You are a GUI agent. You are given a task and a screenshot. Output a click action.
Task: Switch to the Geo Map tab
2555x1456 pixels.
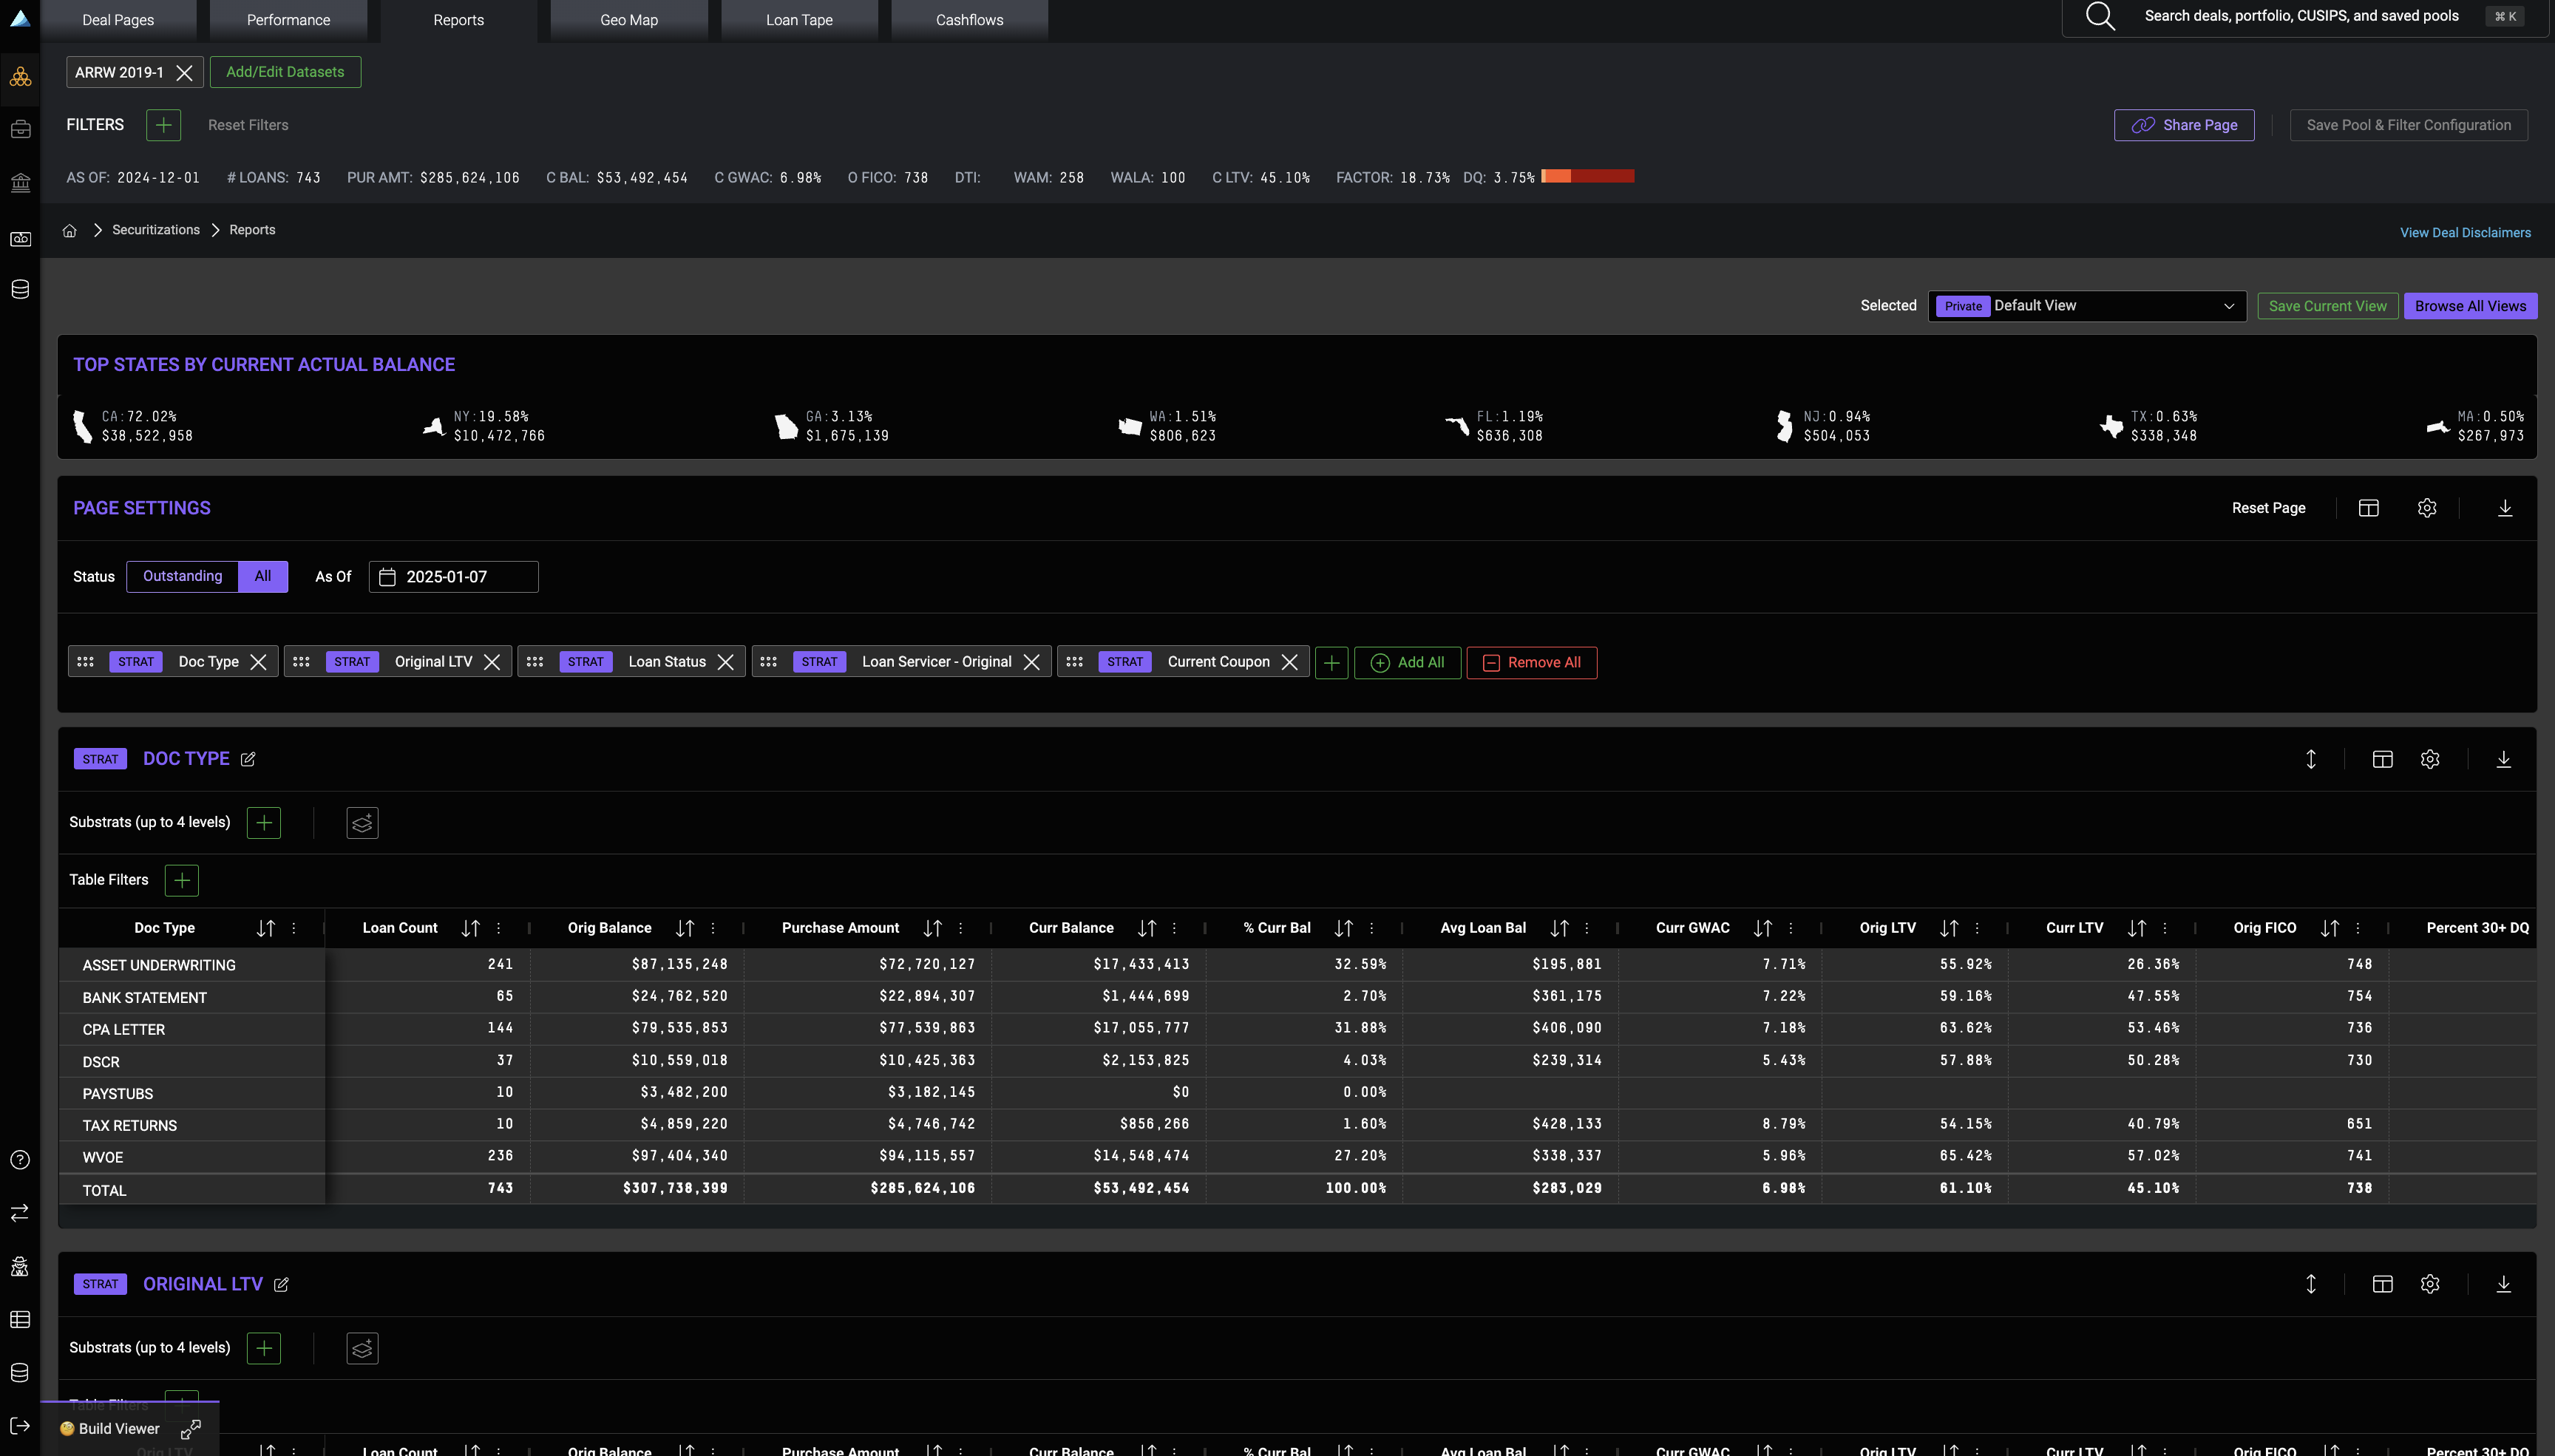pyautogui.click(x=628, y=20)
